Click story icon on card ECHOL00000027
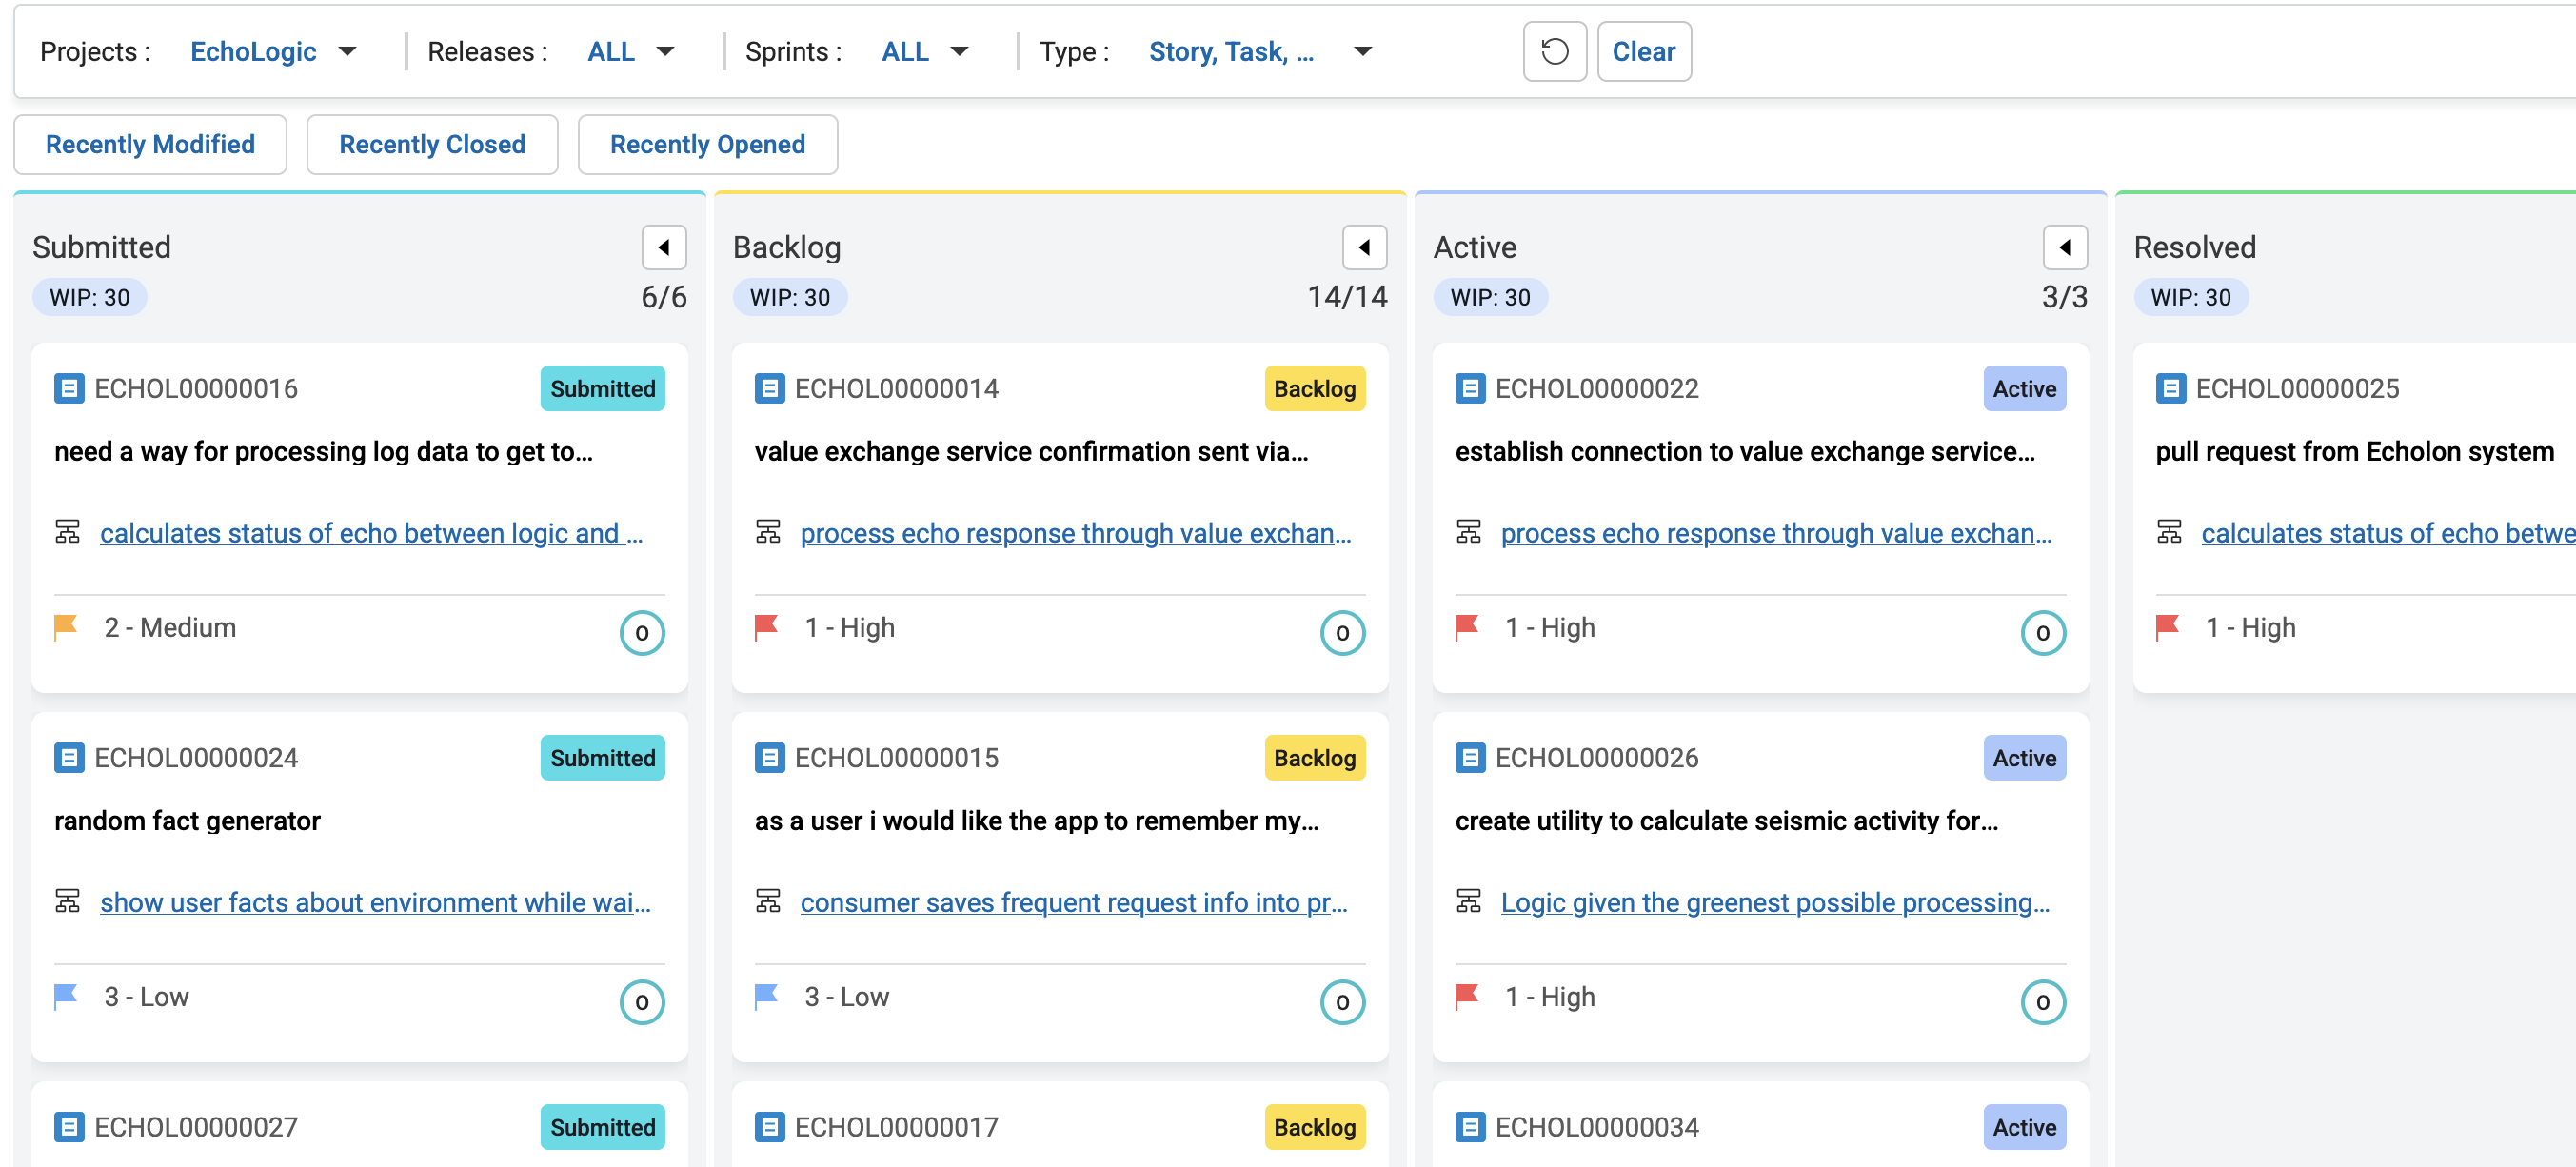 (x=69, y=1126)
